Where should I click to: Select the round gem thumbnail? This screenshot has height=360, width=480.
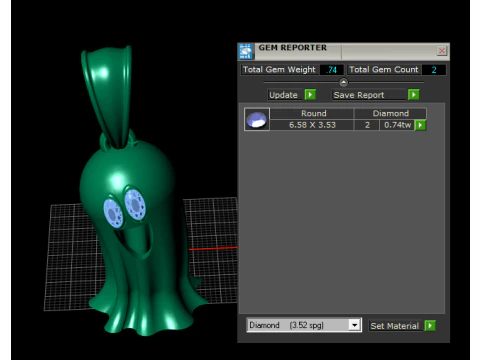pos(257,119)
